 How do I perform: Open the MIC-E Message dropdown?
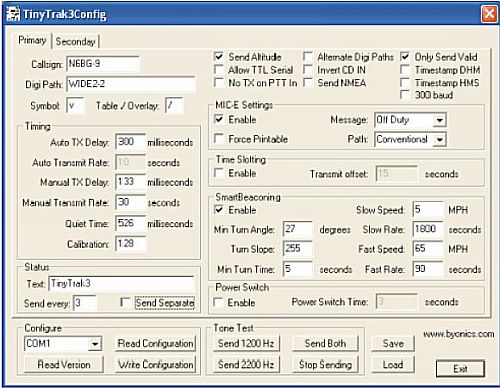pos(440,120)
